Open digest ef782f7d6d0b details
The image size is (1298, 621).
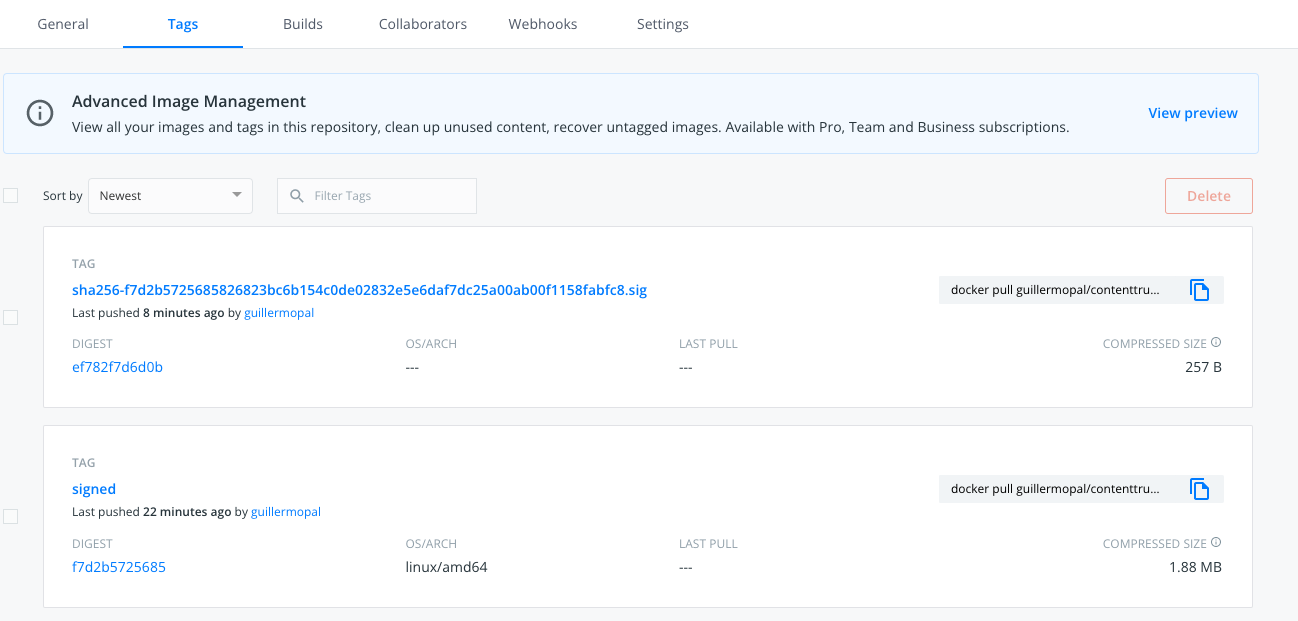click(117, 367)
